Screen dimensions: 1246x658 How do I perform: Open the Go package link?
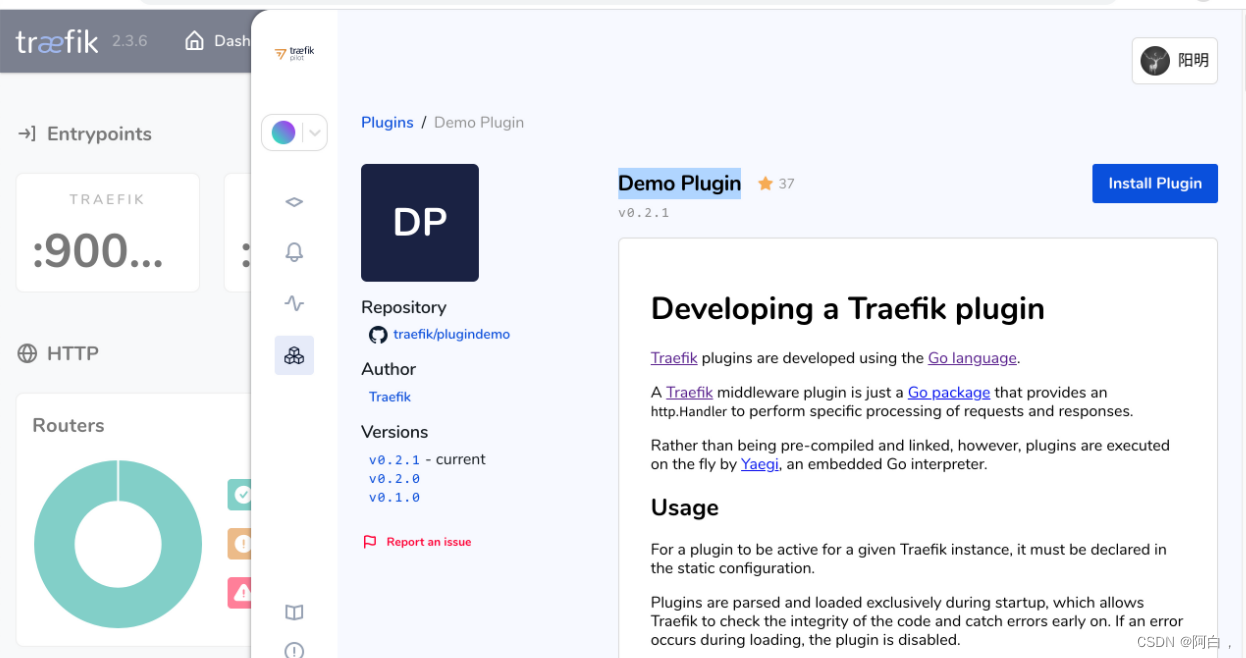click(x=949, y=392)
